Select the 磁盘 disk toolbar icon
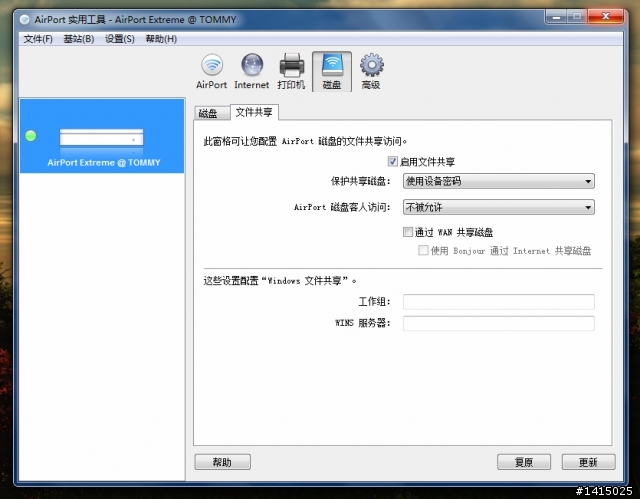Image resolution: width=640 pixels, height=499 pixels. pyautogui.click(x=331, y=71)
